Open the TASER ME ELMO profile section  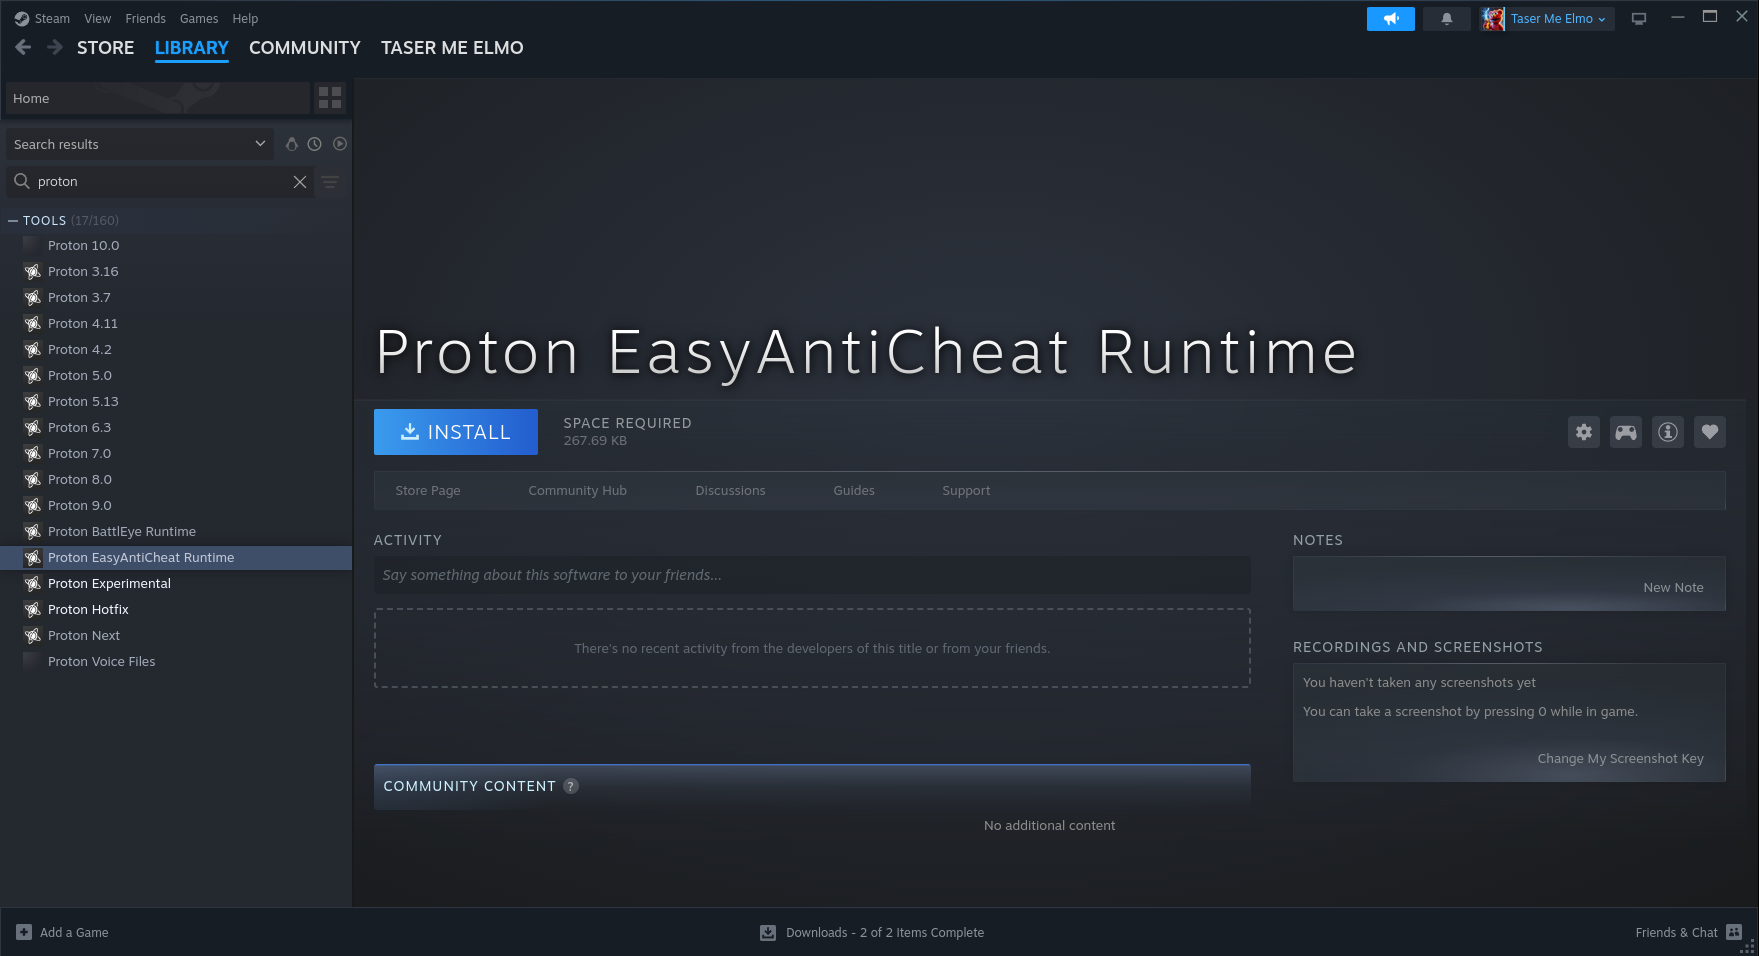point(452,48)
